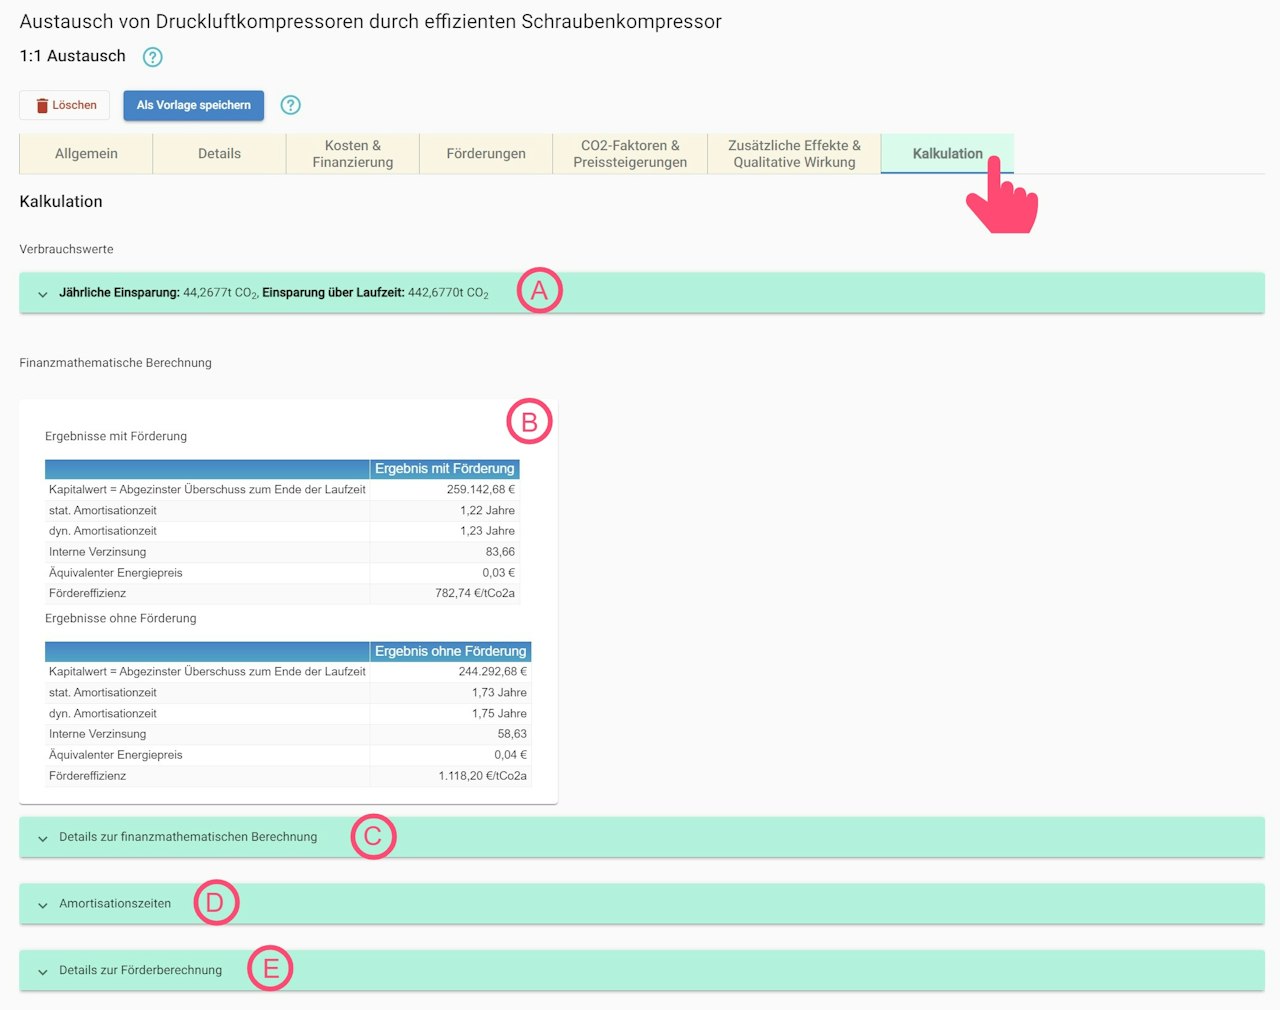Expand the Amortisationszeiten section
Viewport: 1280px width, 1010px height.
642,904
